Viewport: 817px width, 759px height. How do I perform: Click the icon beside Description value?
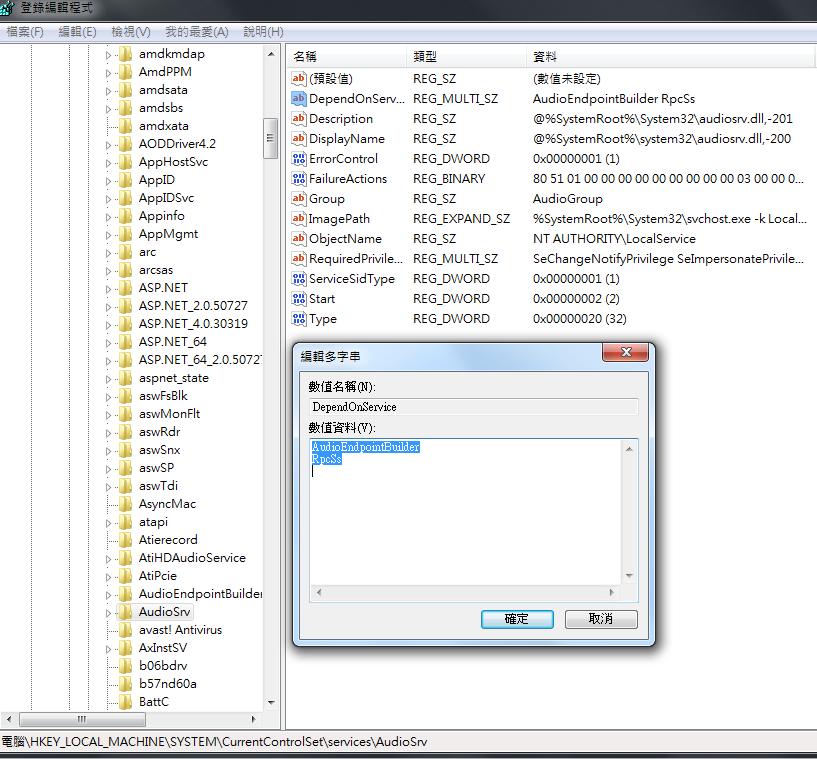[299, 119]
